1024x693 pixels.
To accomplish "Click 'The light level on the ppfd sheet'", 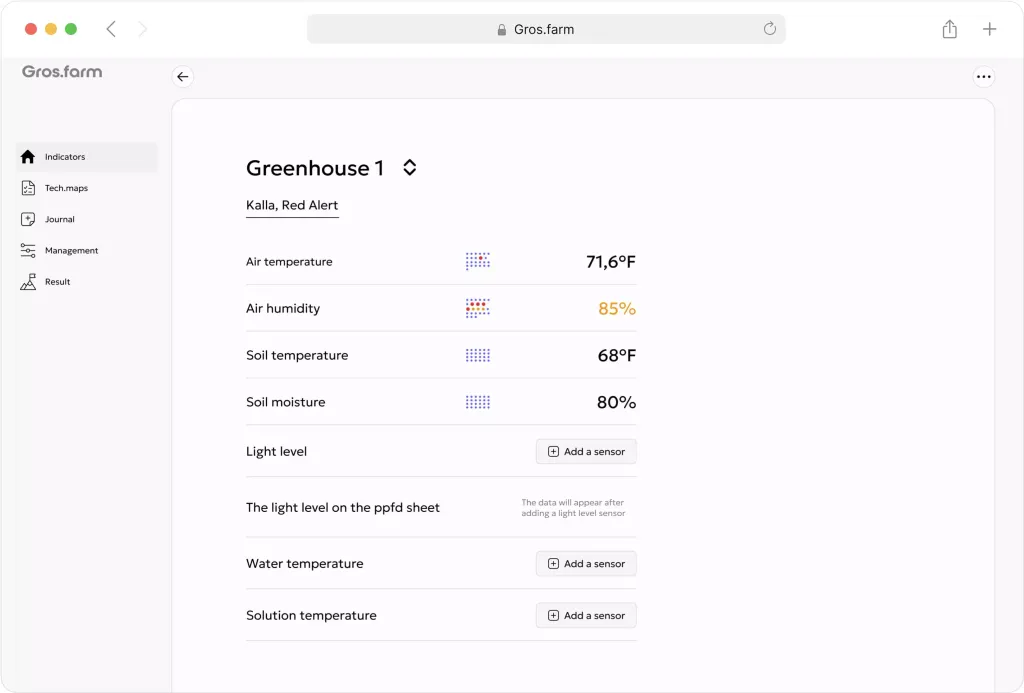I will (x=343, y=508).
